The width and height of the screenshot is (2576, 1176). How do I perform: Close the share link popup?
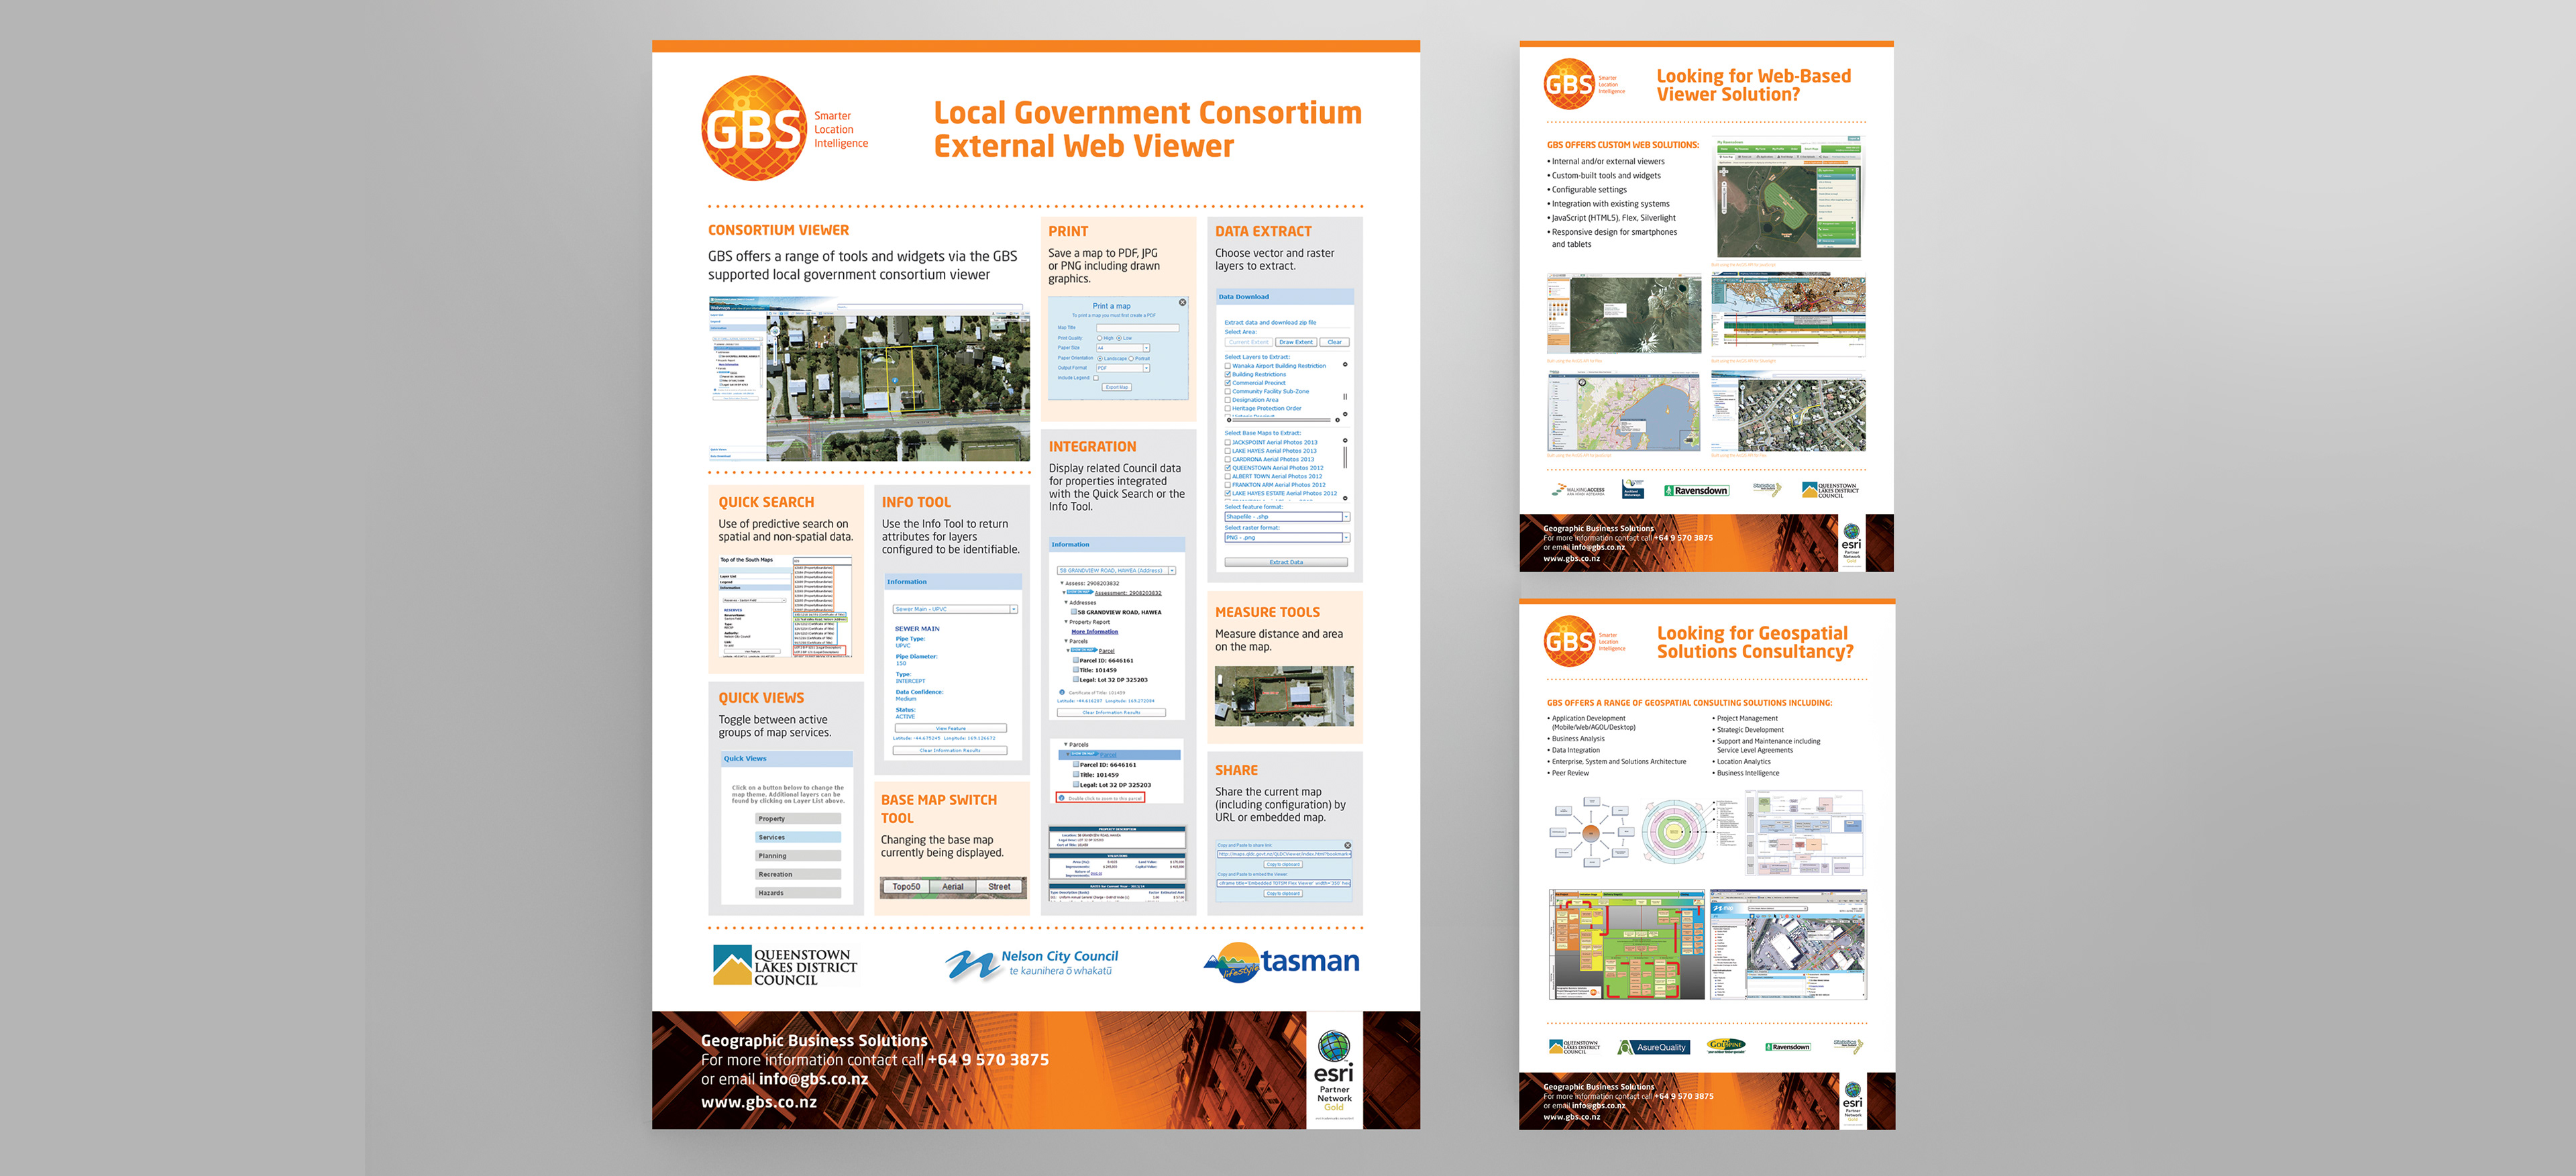click(1347, 845)
